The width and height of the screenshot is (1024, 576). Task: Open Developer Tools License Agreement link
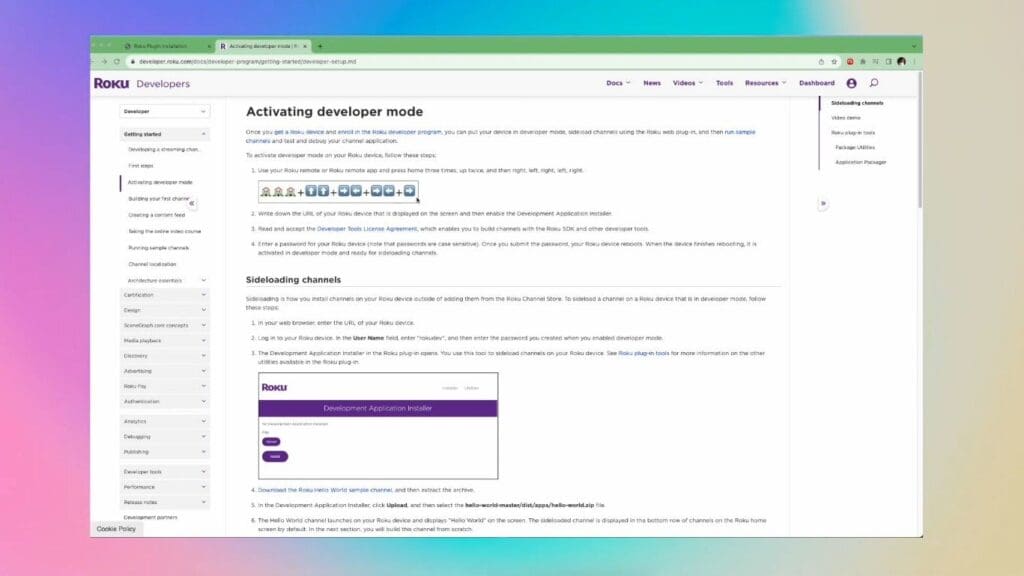(x=367, y=229)
